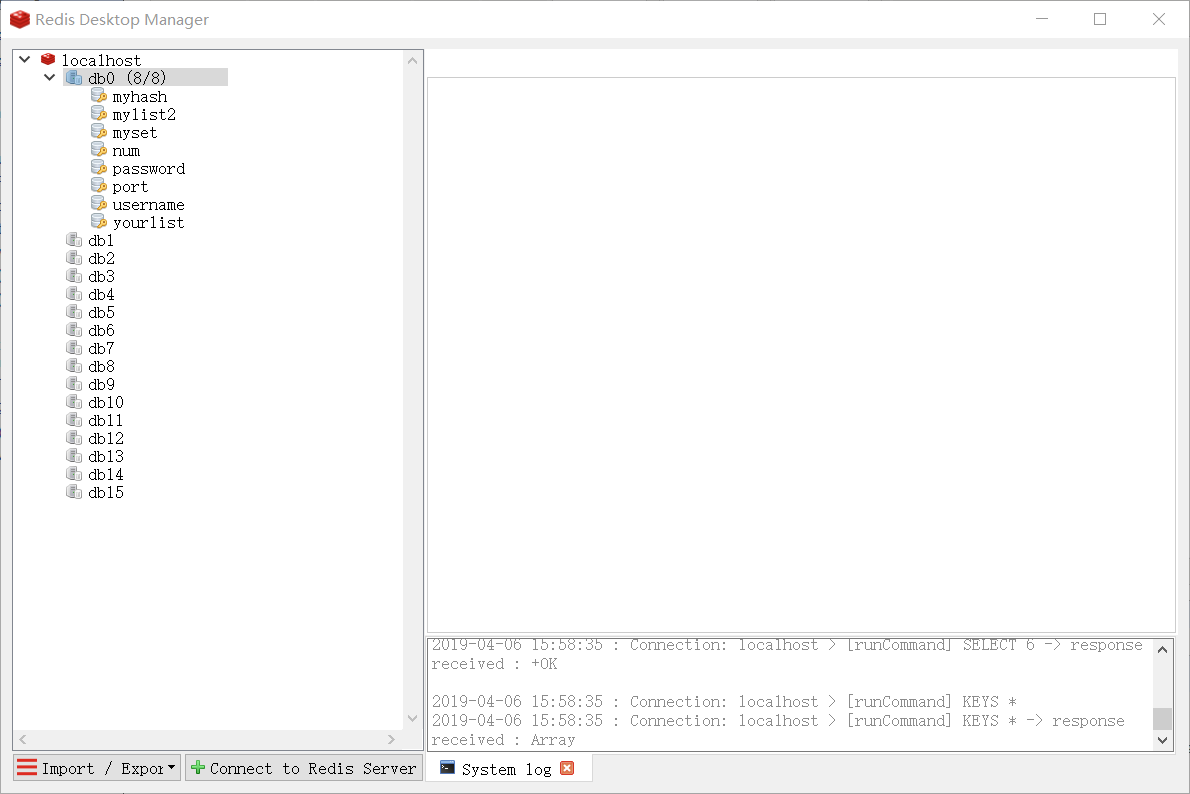Click the key icon beside username
This screenshot has width=1190, height=794.
pyautogui.click(x=99, y=204)
